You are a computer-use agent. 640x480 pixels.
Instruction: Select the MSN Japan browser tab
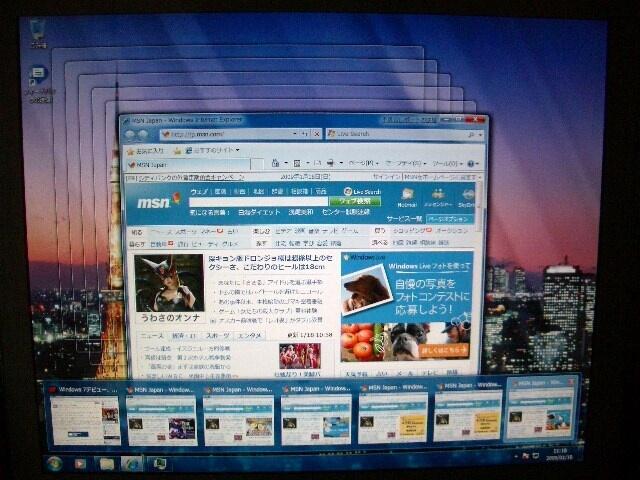188,165
